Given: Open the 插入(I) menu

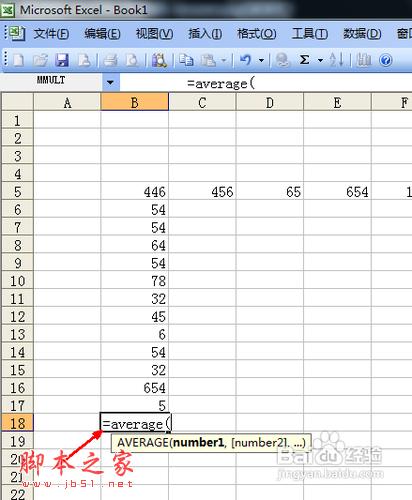Looking at the screenshot, I should [x=205, y=34].
